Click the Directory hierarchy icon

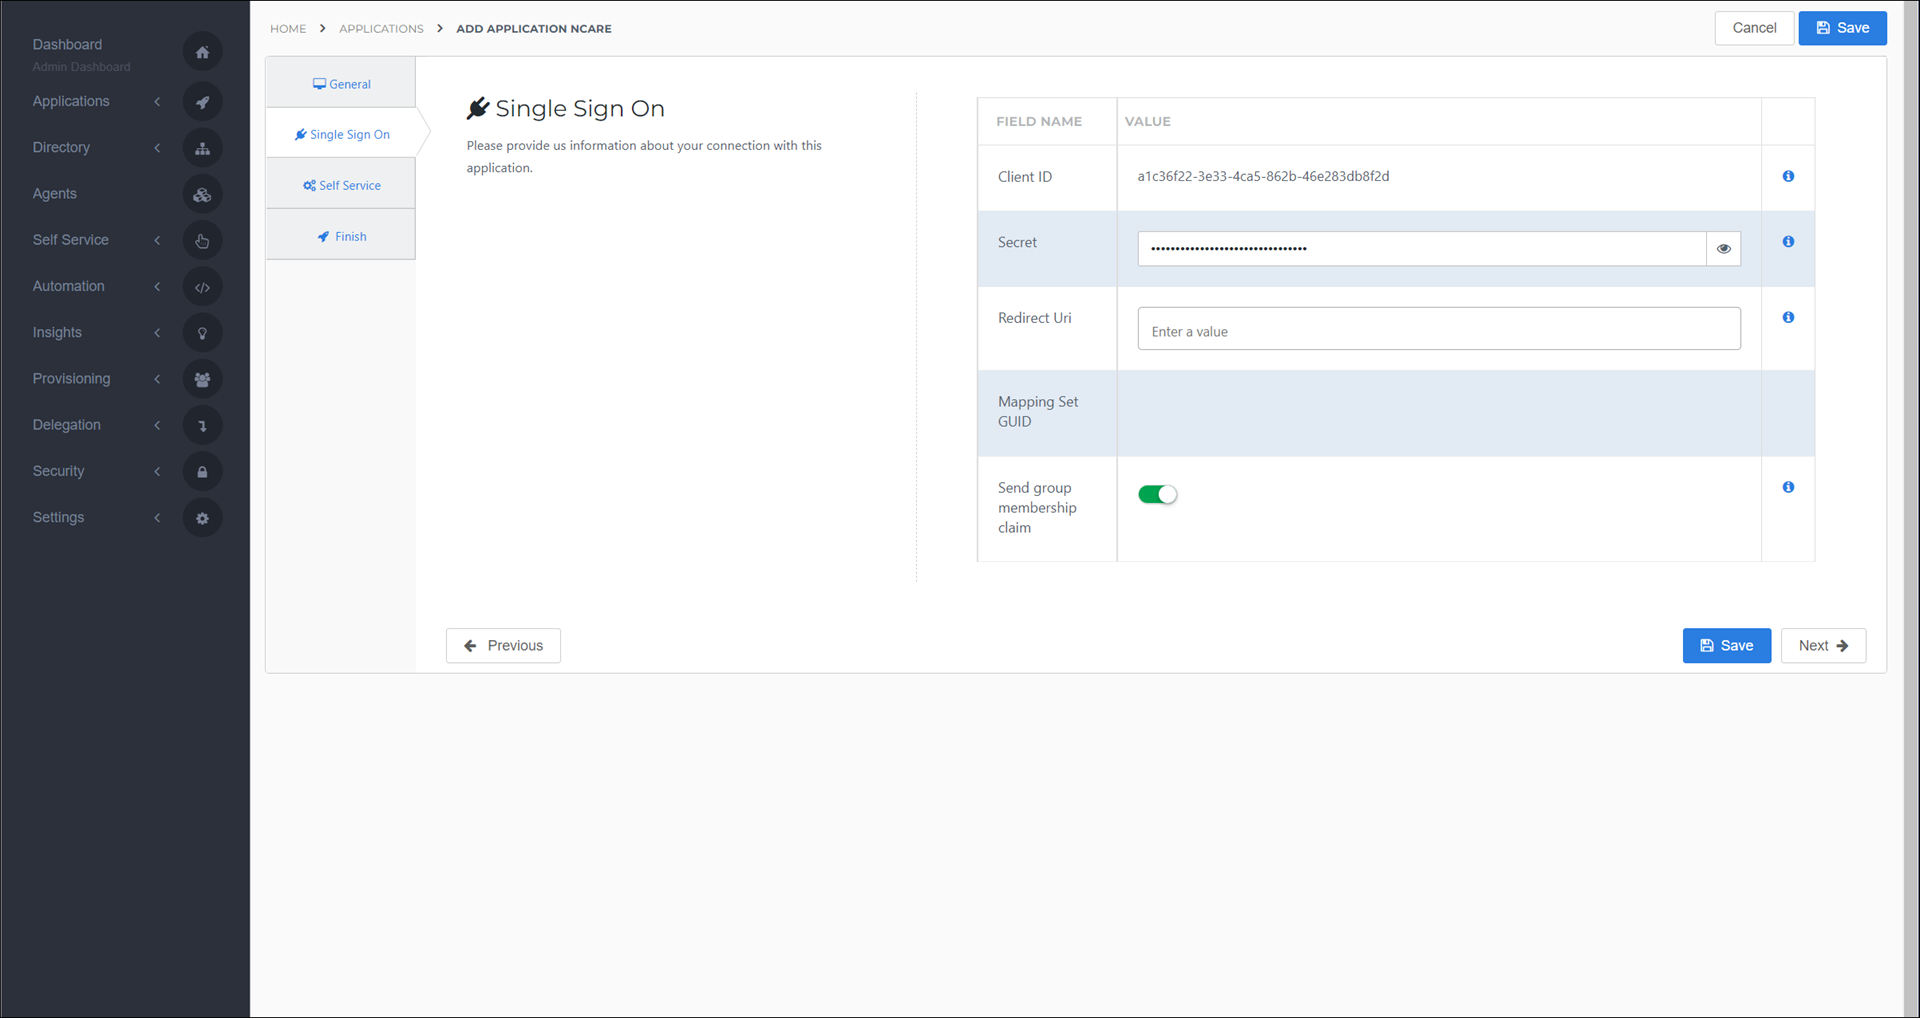pyautogui.click(x=202, y=148)
